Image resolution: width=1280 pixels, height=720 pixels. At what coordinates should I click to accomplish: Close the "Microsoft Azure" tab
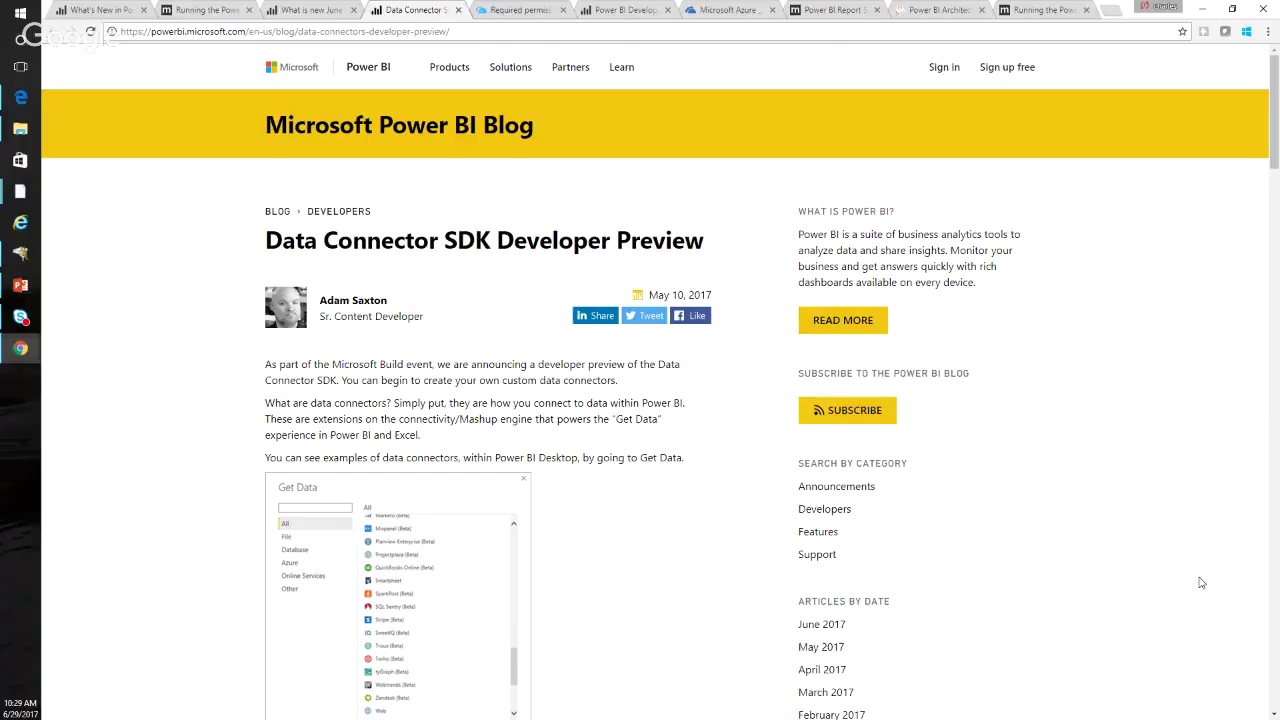[772, 10]
